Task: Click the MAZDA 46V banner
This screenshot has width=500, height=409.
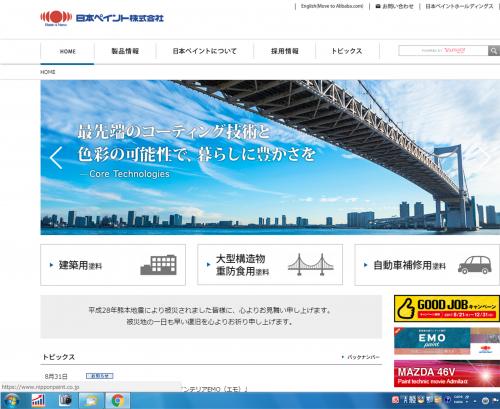Action: coord(447,374)
